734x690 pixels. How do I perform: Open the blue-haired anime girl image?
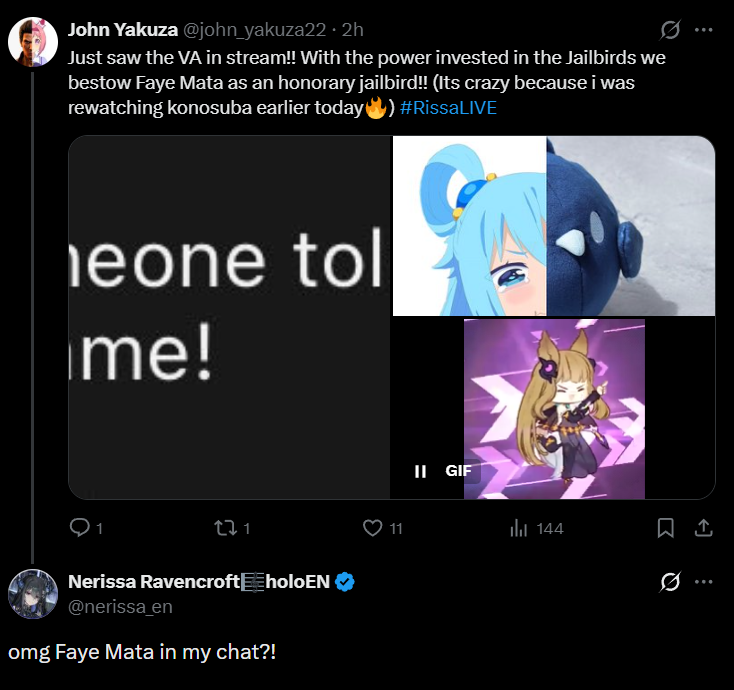(x=469, y=226)
